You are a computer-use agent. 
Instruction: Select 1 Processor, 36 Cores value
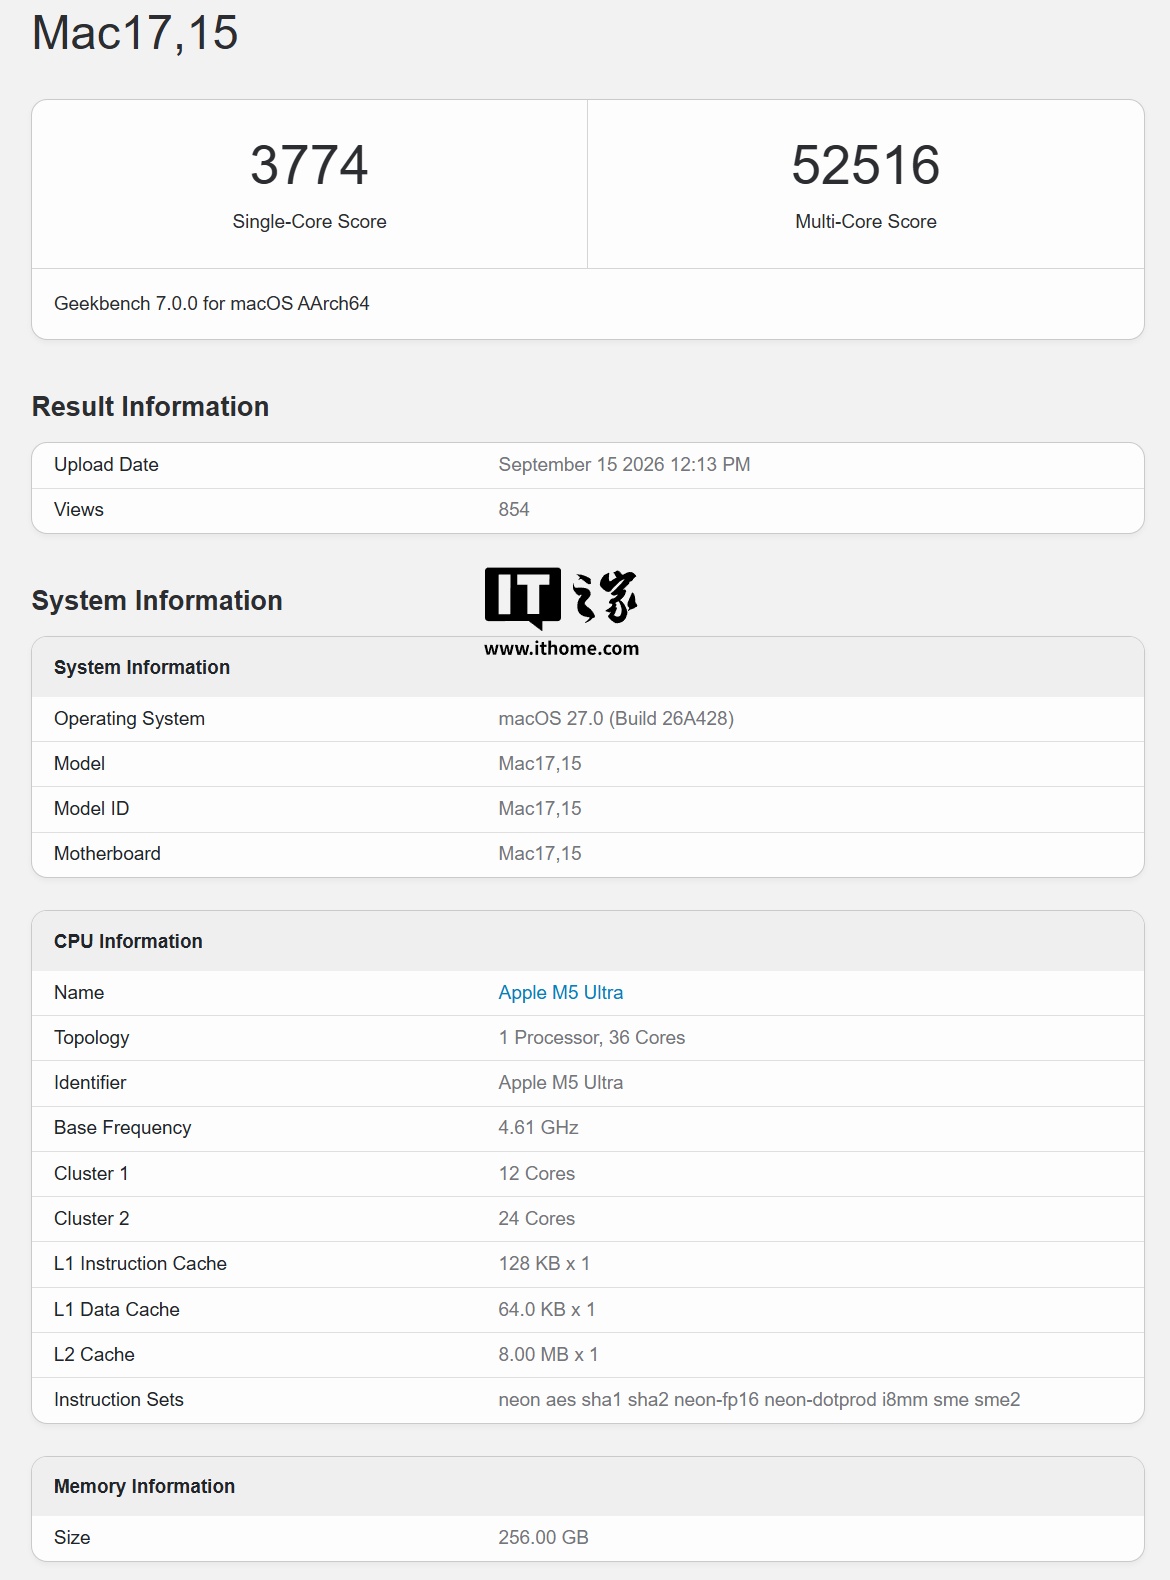(x=592, y=1037)
